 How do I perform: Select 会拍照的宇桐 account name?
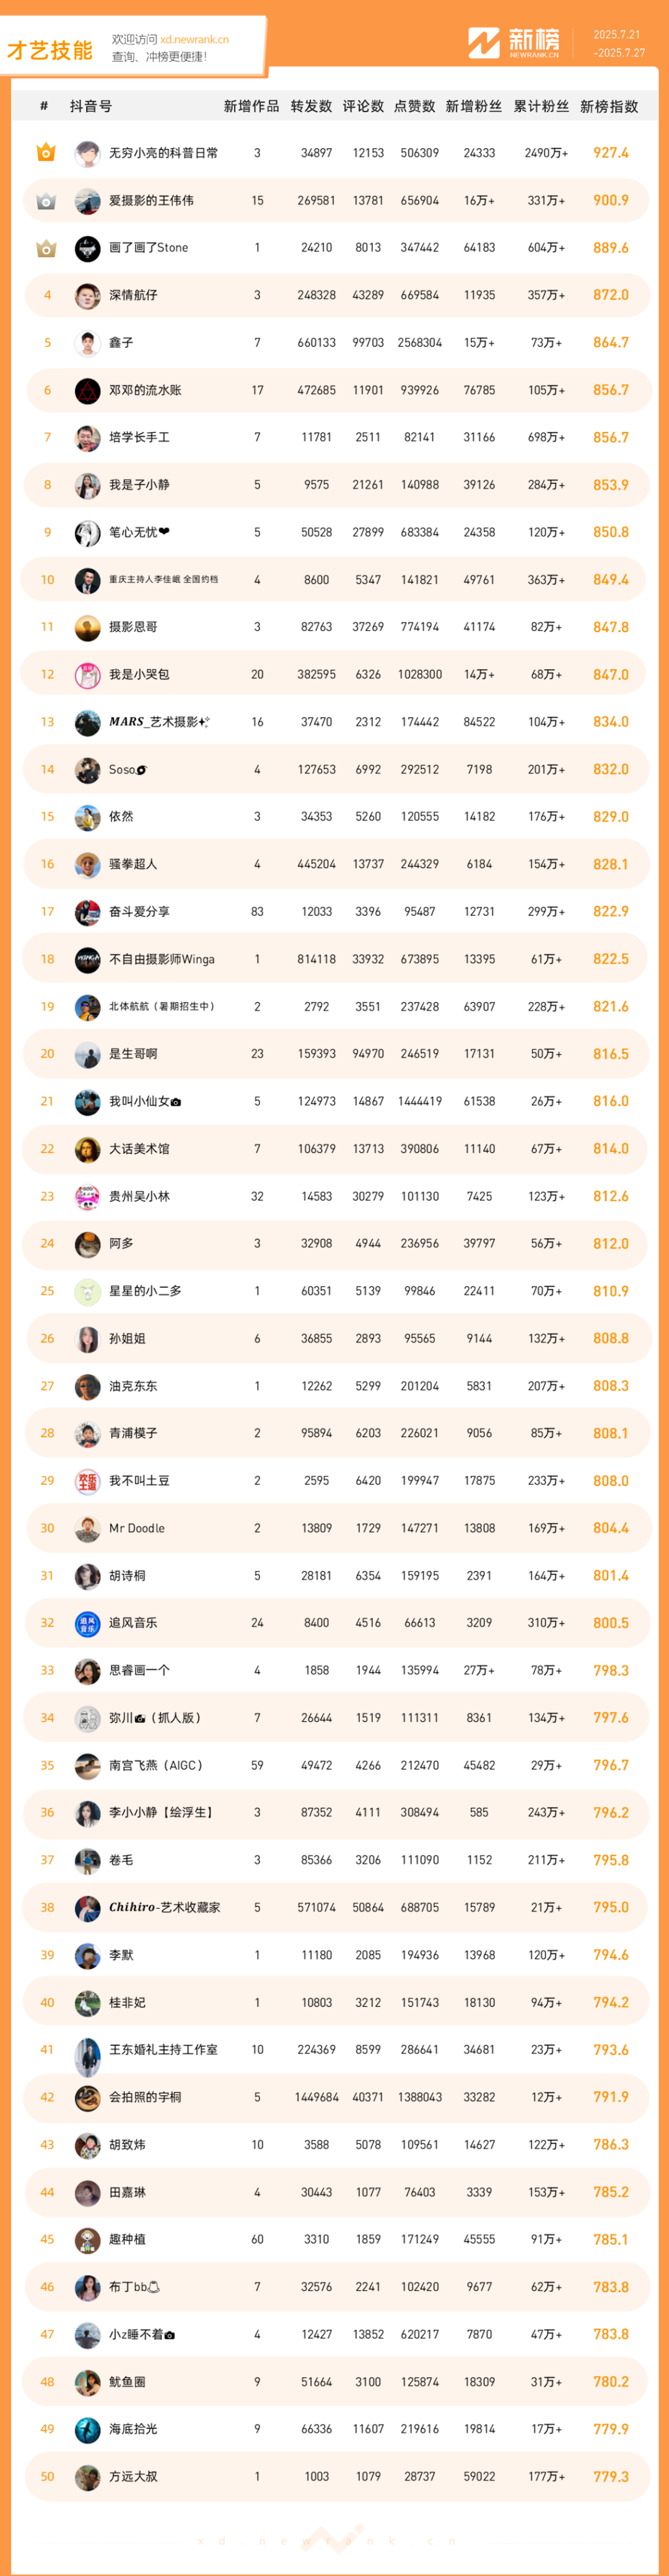pyautogui.click(x=145, y=2097)
